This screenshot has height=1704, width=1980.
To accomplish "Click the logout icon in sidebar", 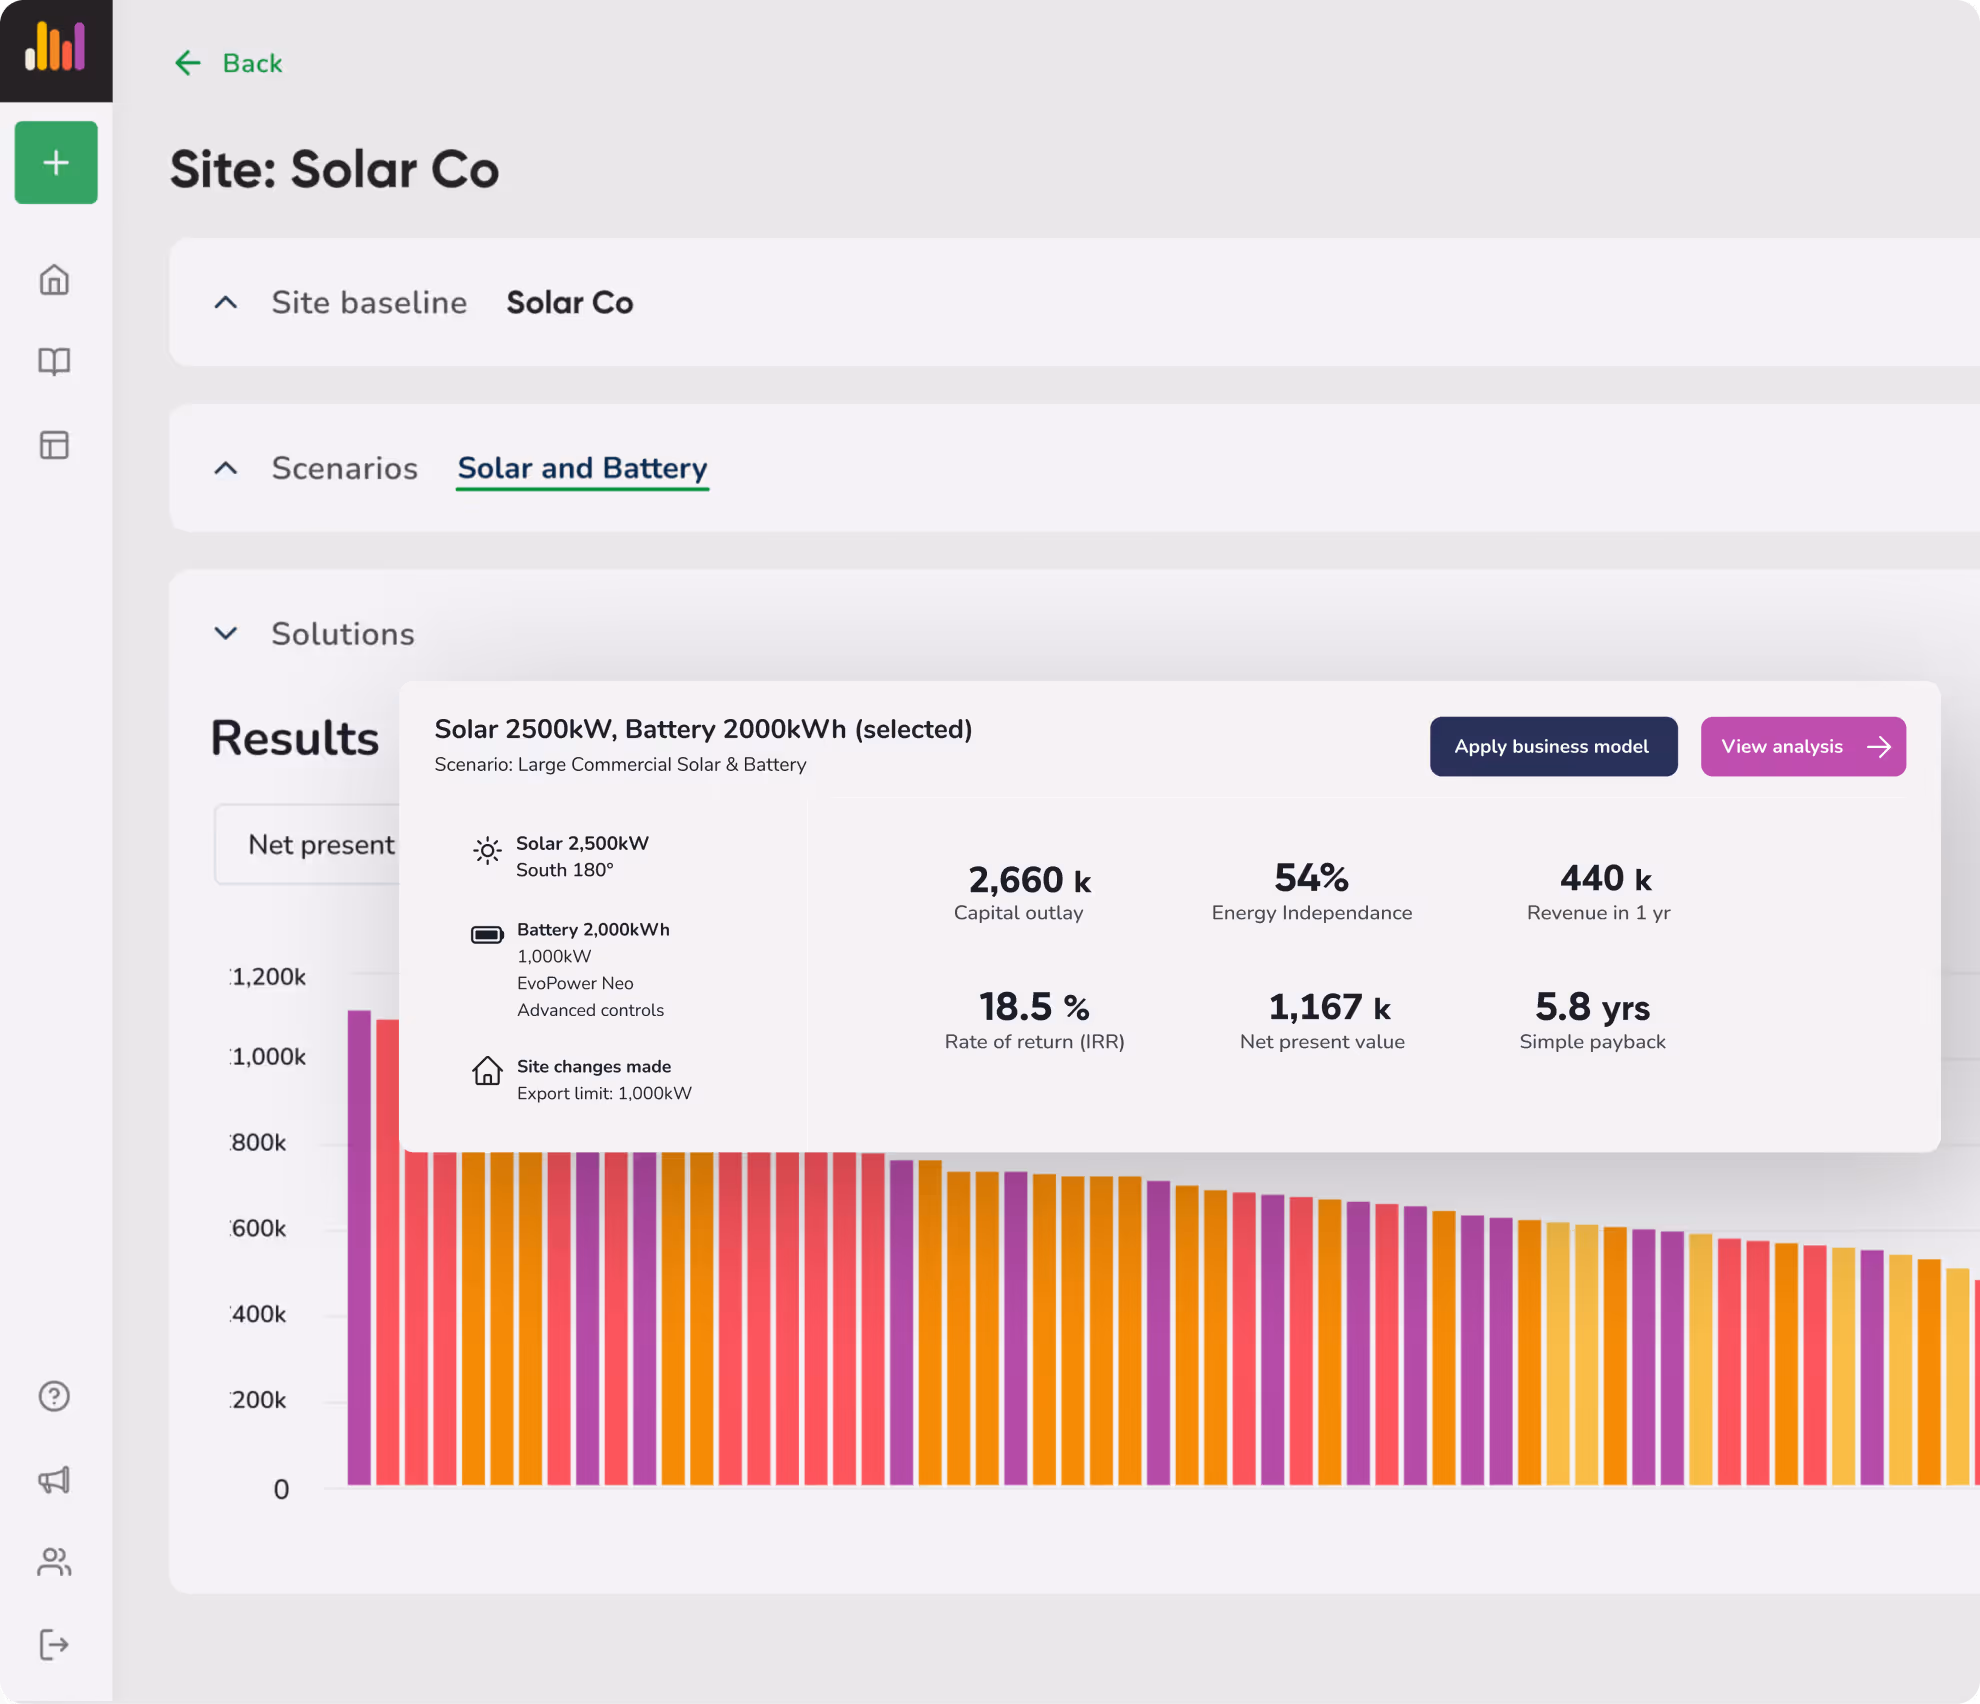I will tap(54, 1644).
